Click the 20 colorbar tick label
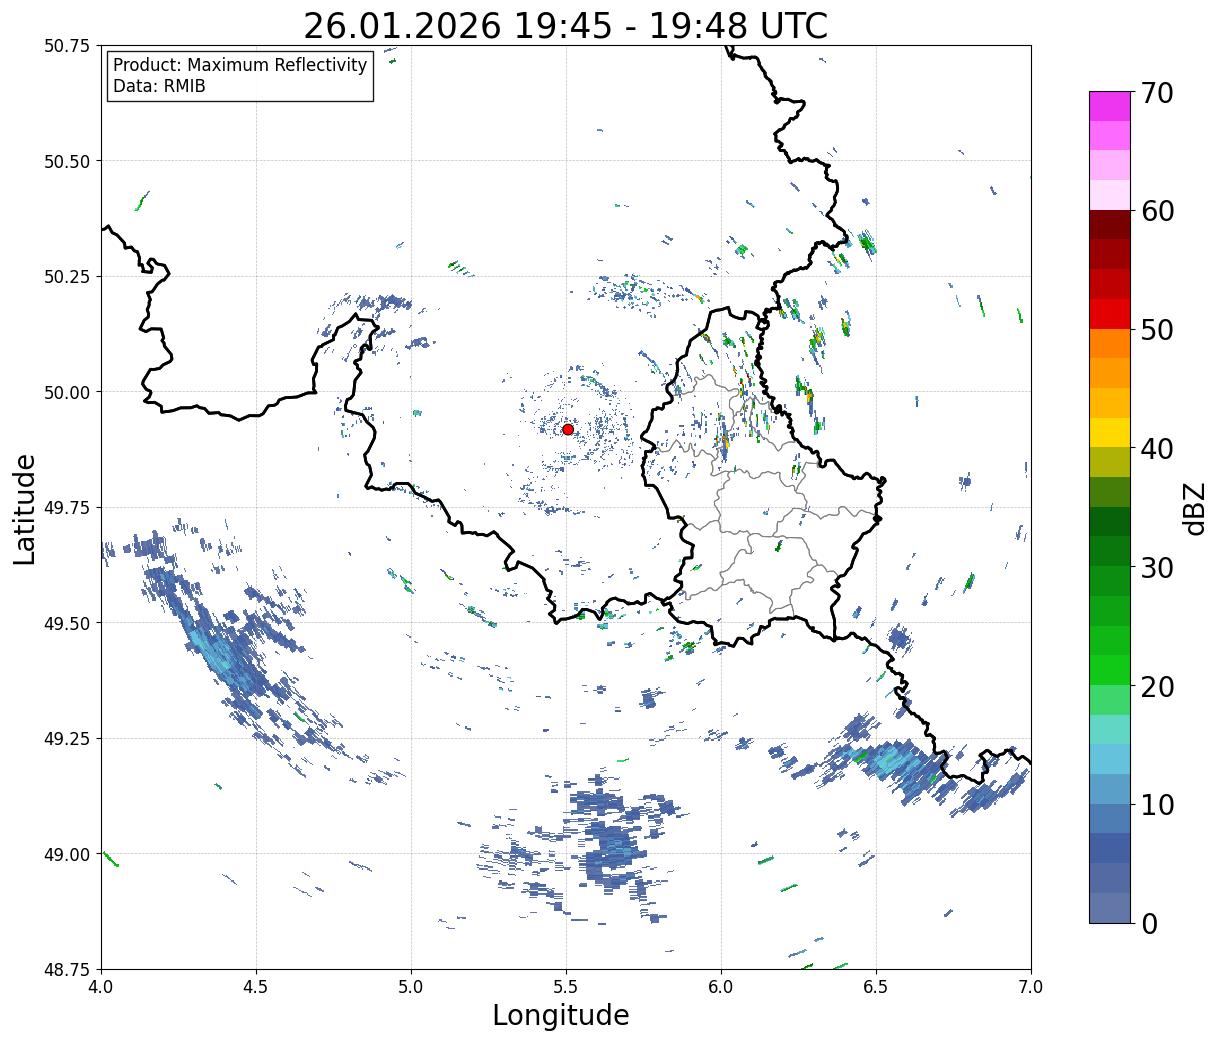This screenshot has width=1219, height=1040. pos(1157,686)
